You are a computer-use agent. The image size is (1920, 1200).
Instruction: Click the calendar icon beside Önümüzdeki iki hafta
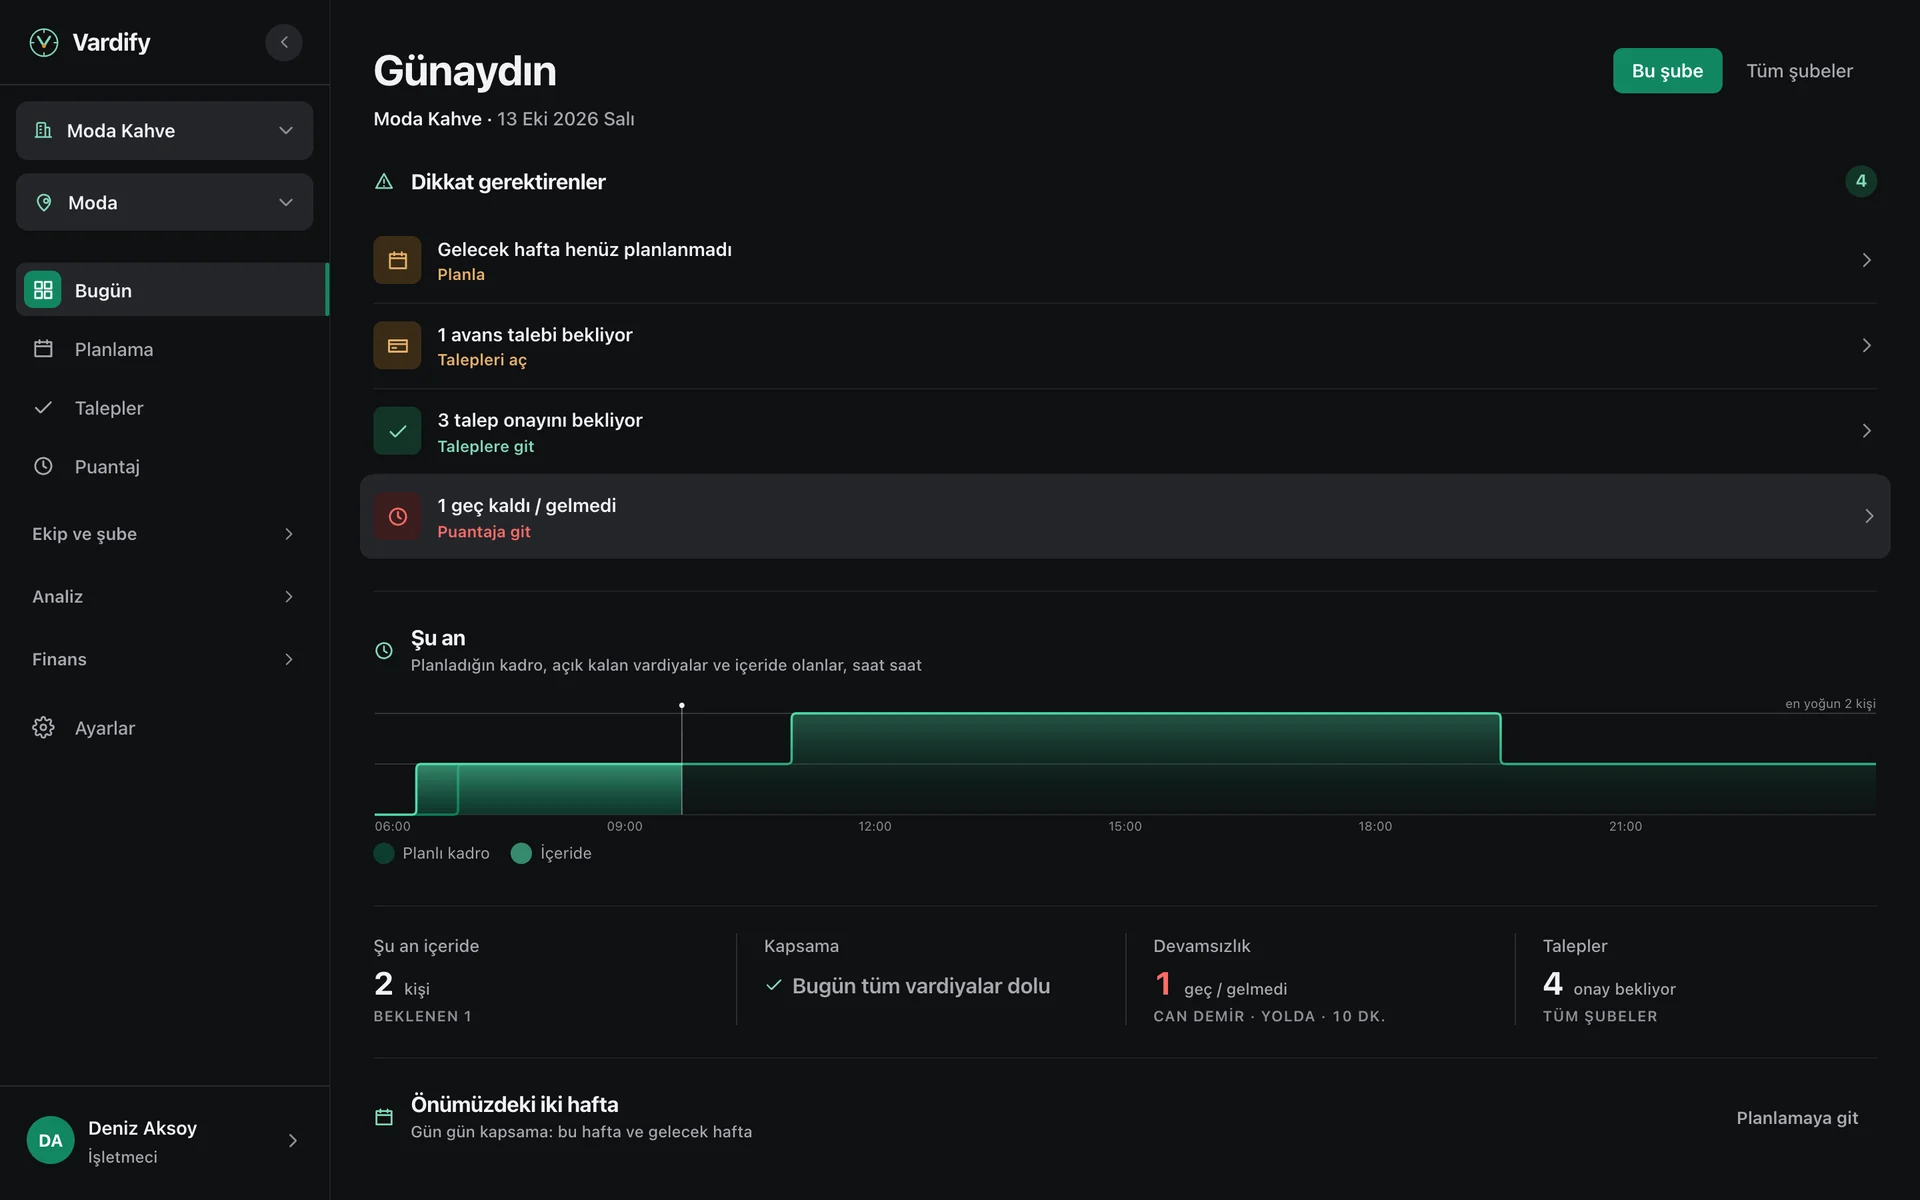(x=384, y=1117)
